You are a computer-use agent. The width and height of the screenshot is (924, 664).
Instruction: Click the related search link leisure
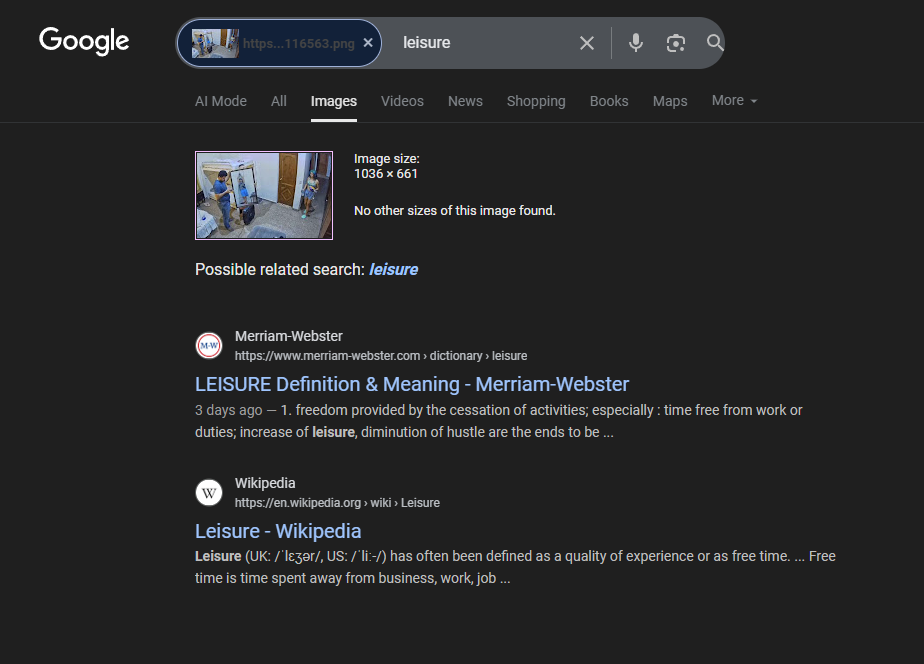pos(393,269)
